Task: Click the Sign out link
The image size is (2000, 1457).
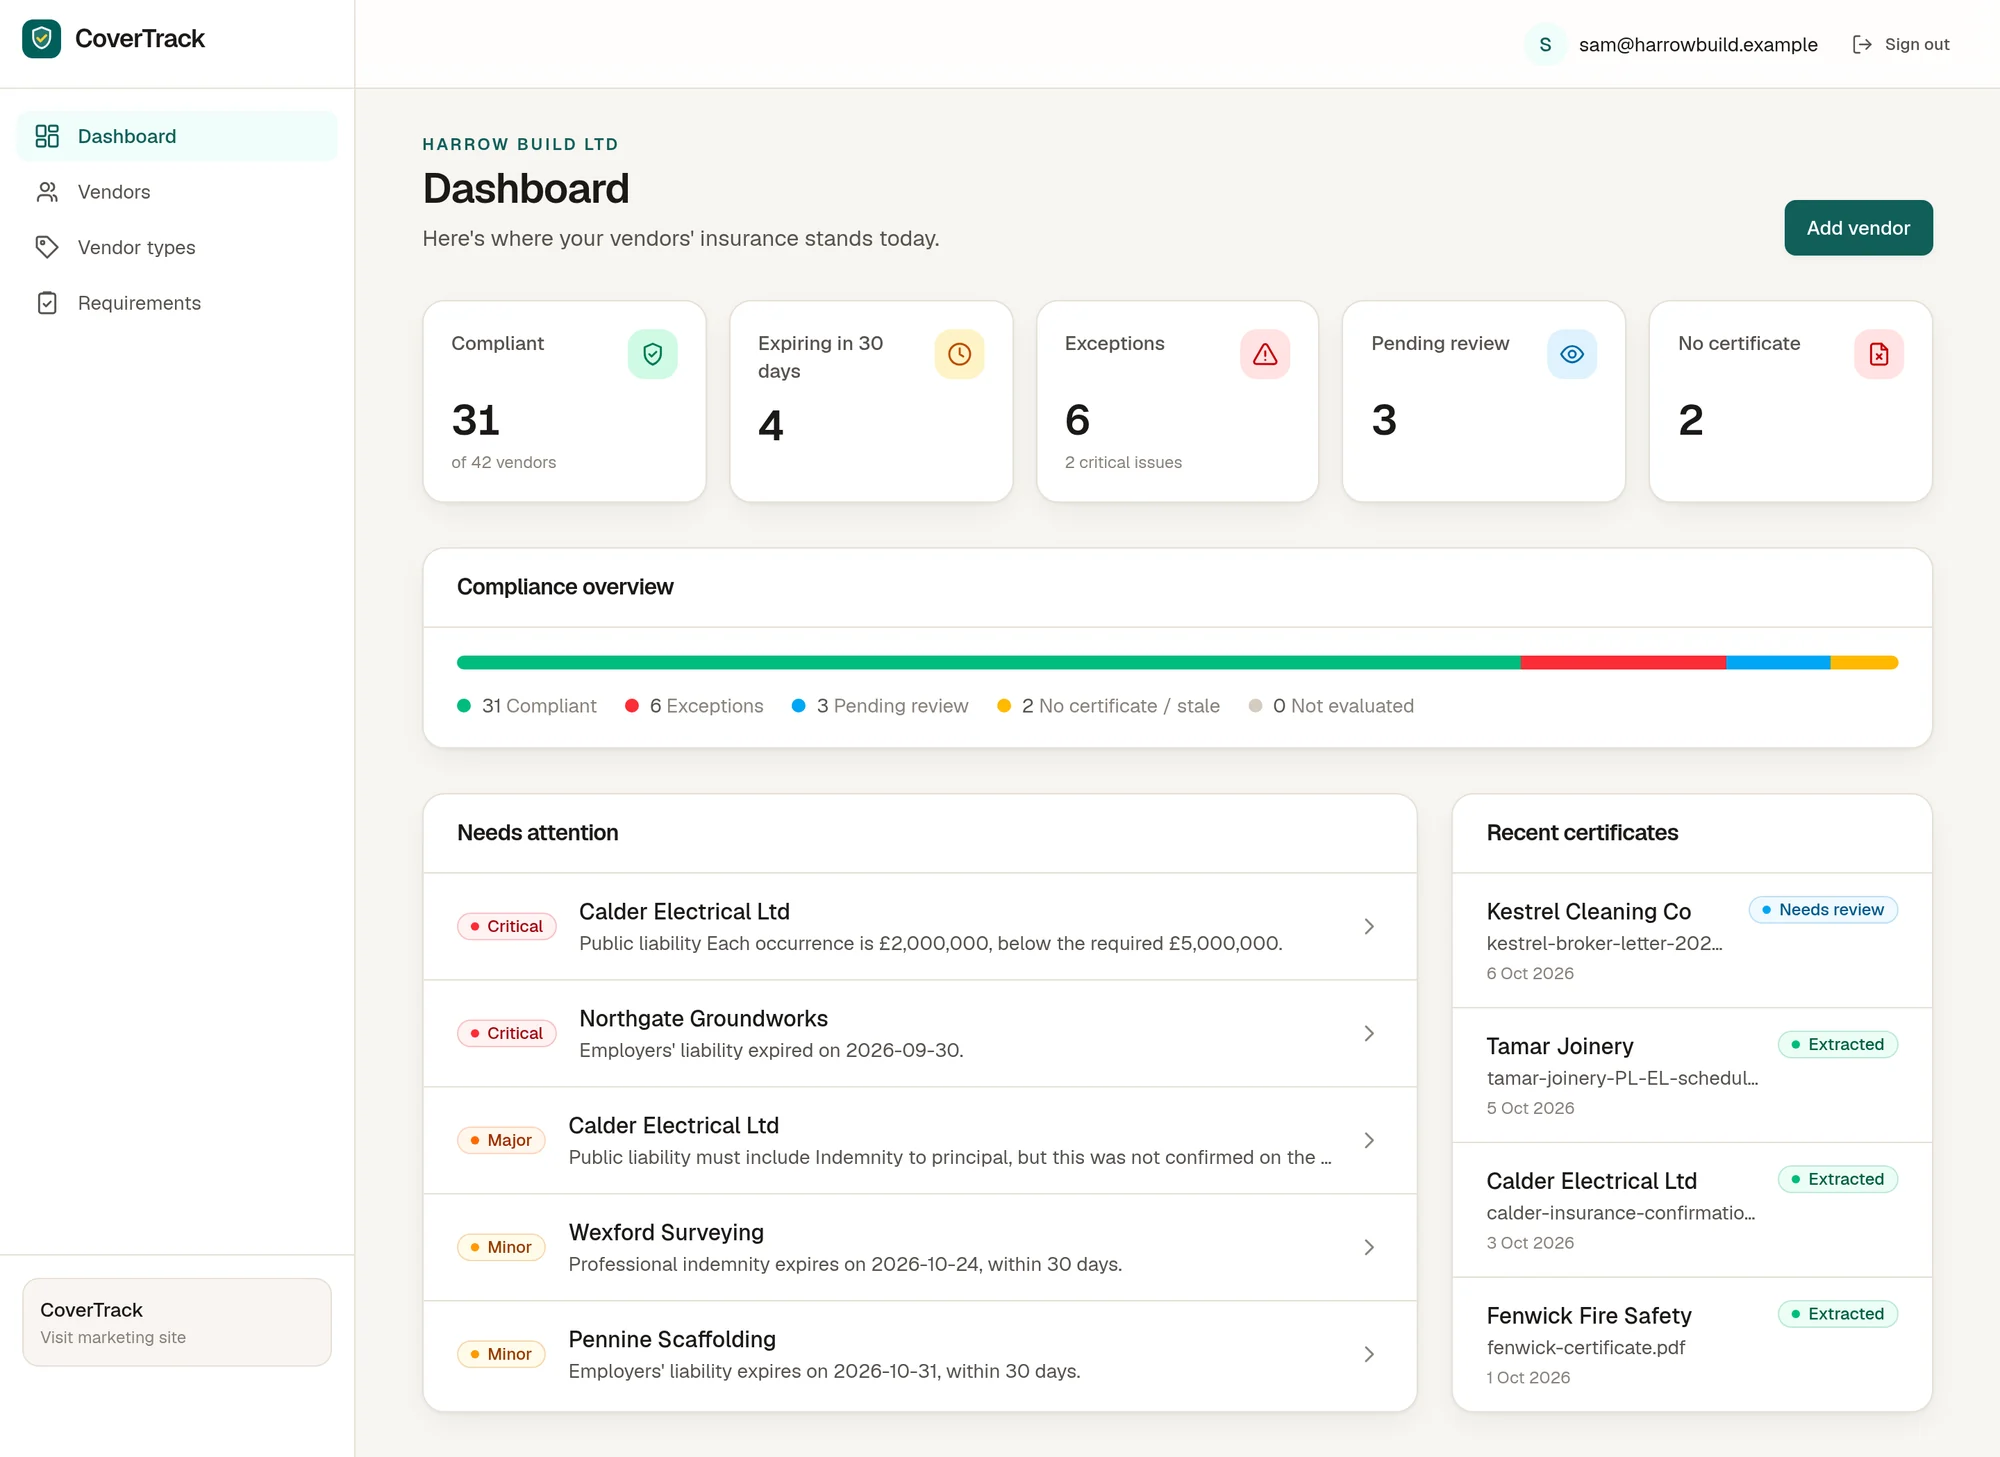Action: (1901, 44)
